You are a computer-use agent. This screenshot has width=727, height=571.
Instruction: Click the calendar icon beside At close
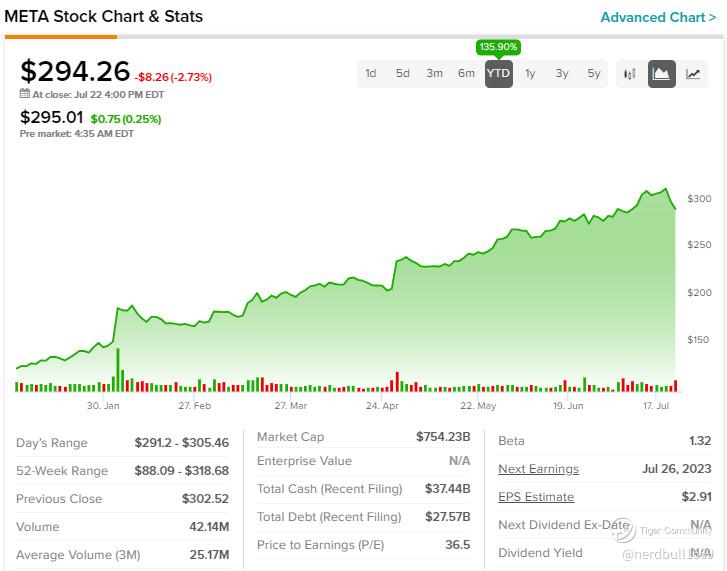tap(25, 94)
